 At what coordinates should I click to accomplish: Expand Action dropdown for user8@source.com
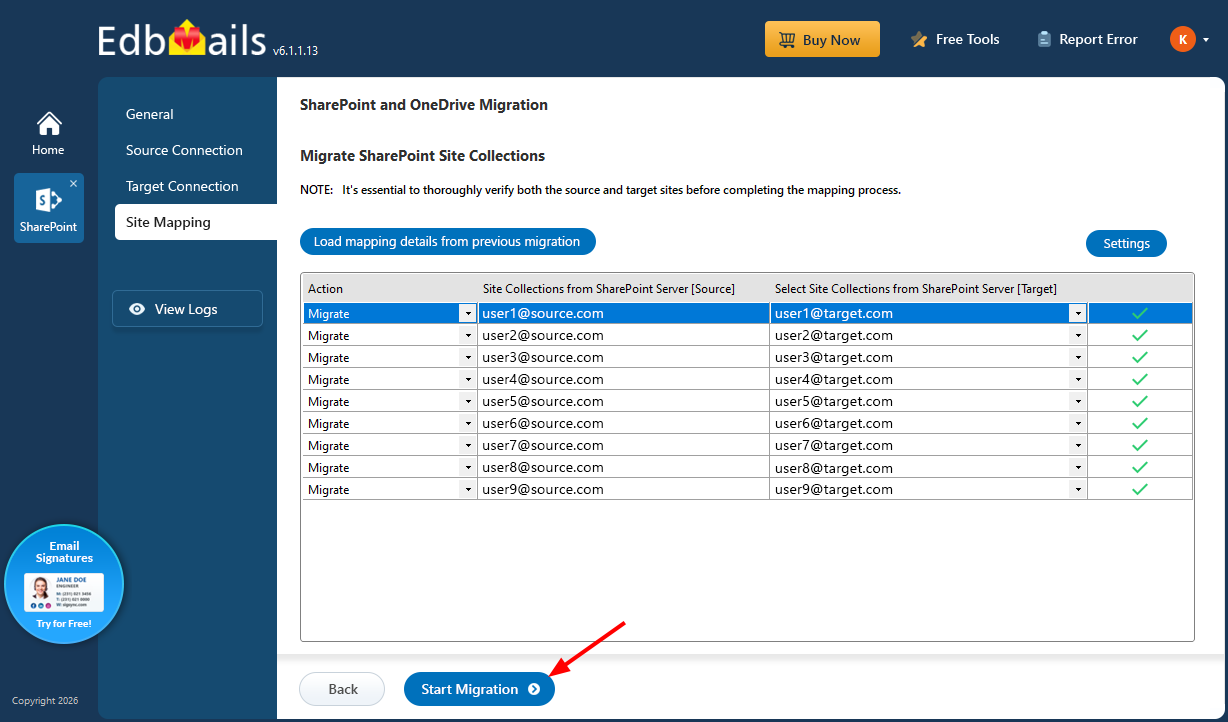point(467,467)
